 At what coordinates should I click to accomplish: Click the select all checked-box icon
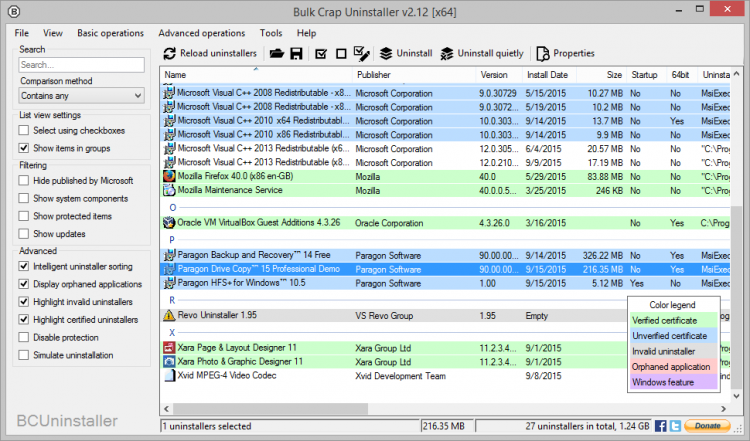[x=321, y=54]
